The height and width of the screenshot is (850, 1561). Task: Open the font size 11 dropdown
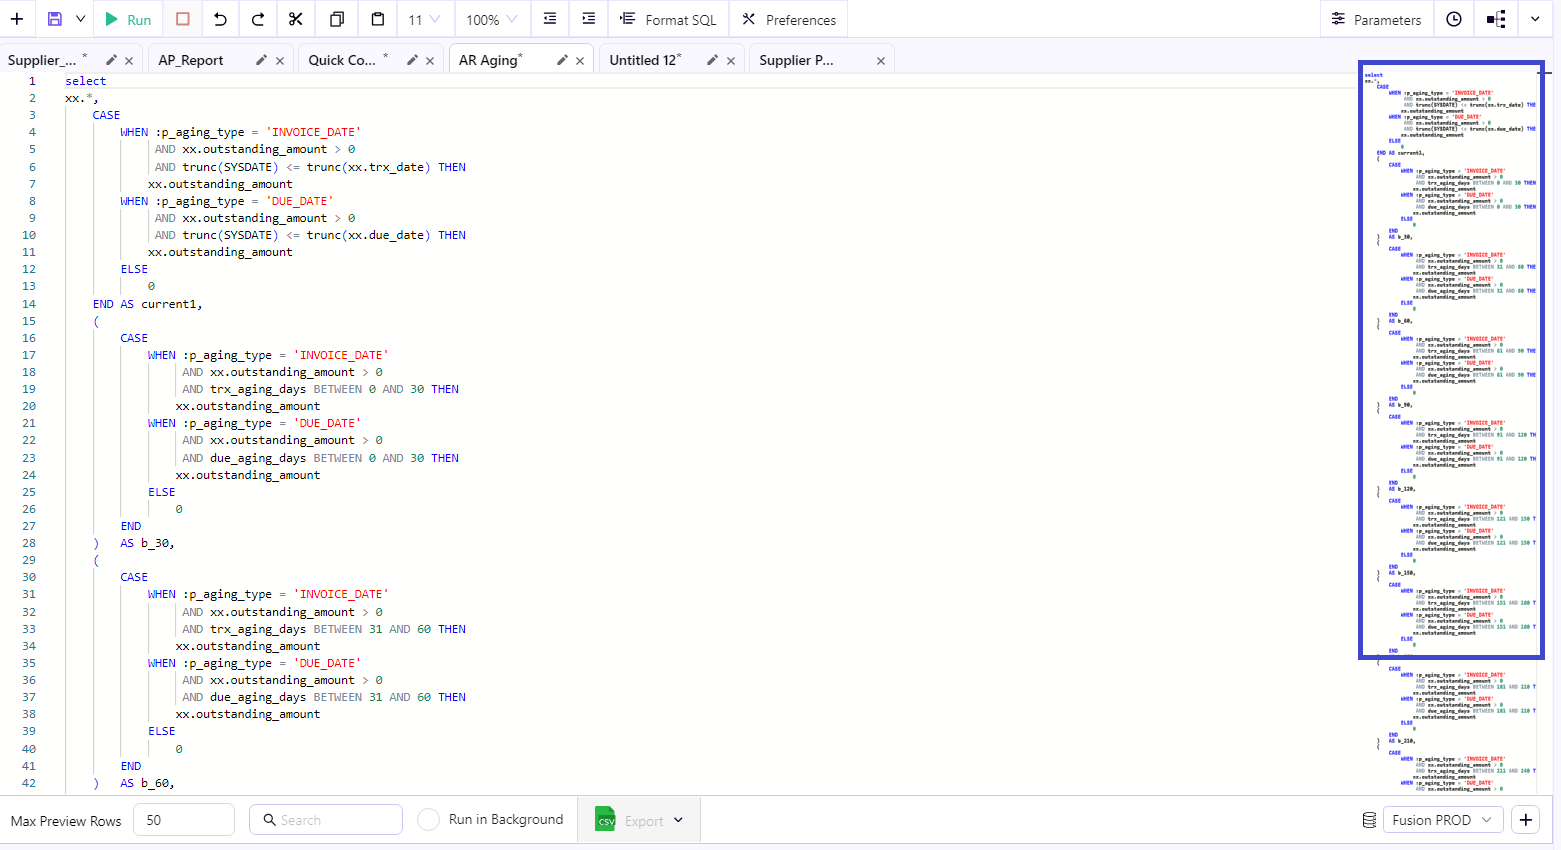[424, 19]
